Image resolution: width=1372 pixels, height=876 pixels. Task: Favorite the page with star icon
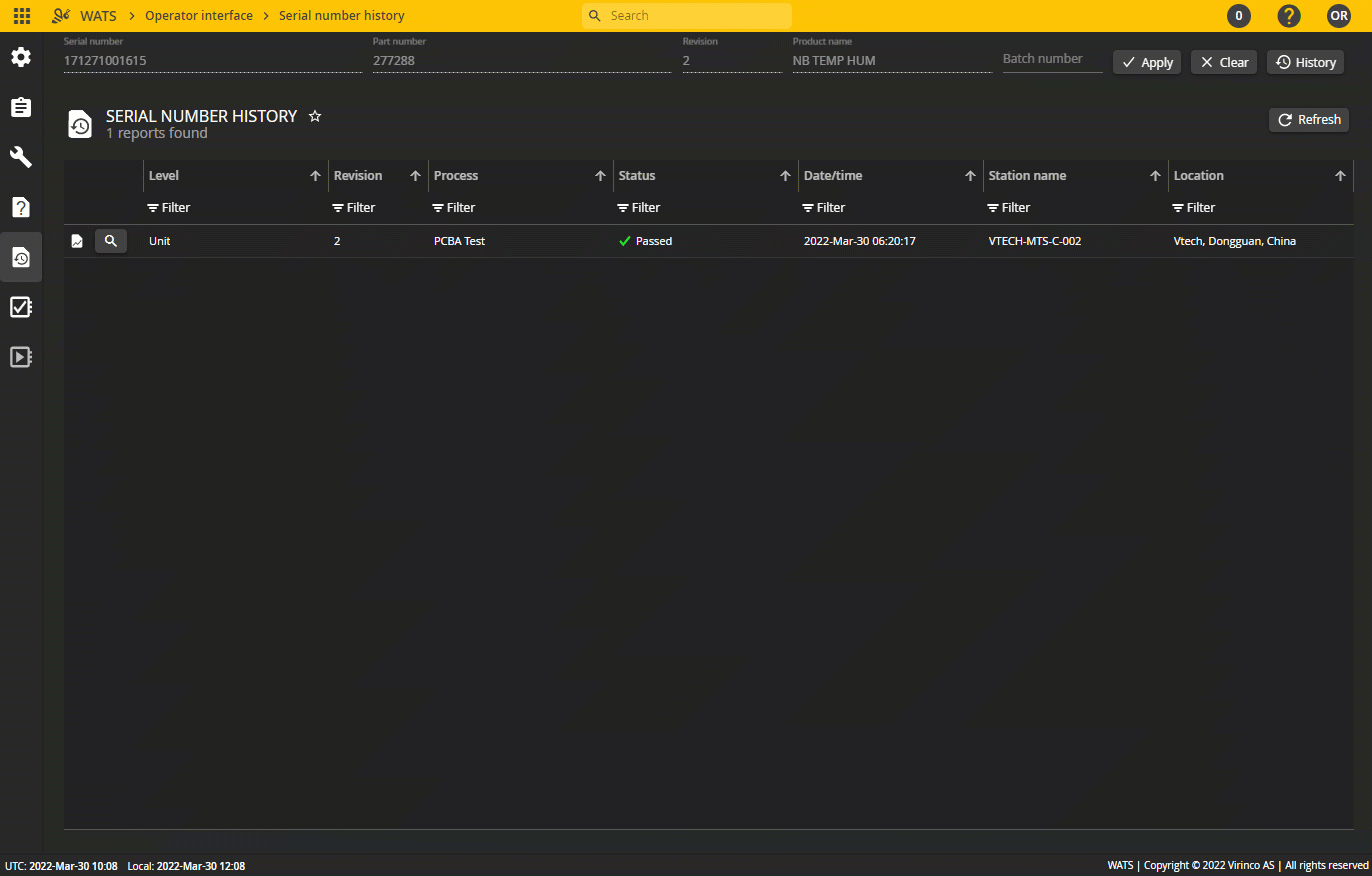315,116
